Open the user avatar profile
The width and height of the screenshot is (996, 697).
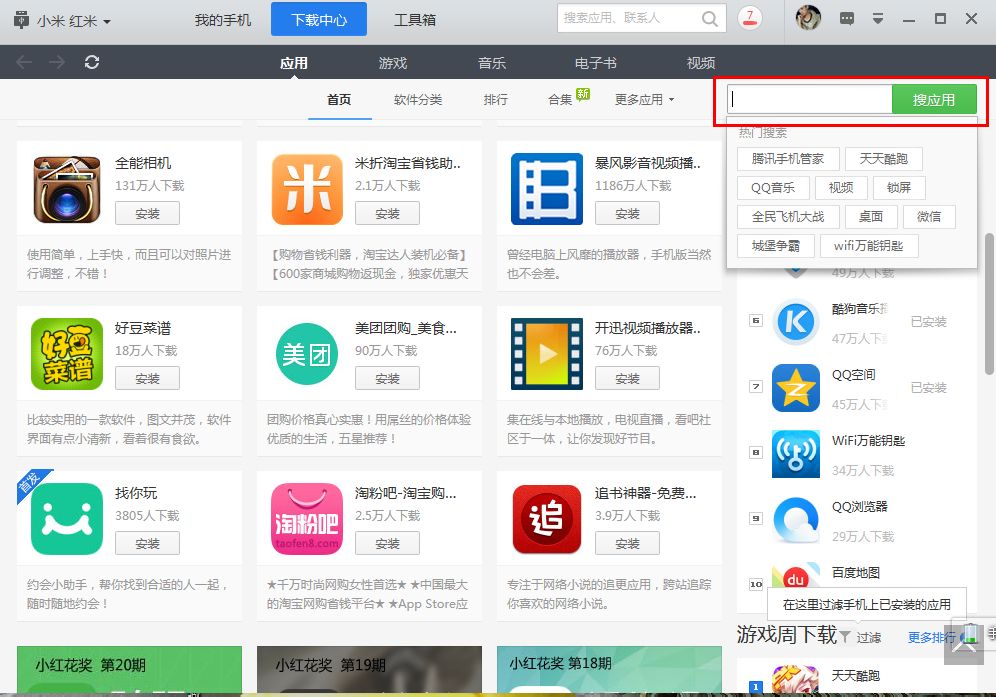[x=808, y=18]
